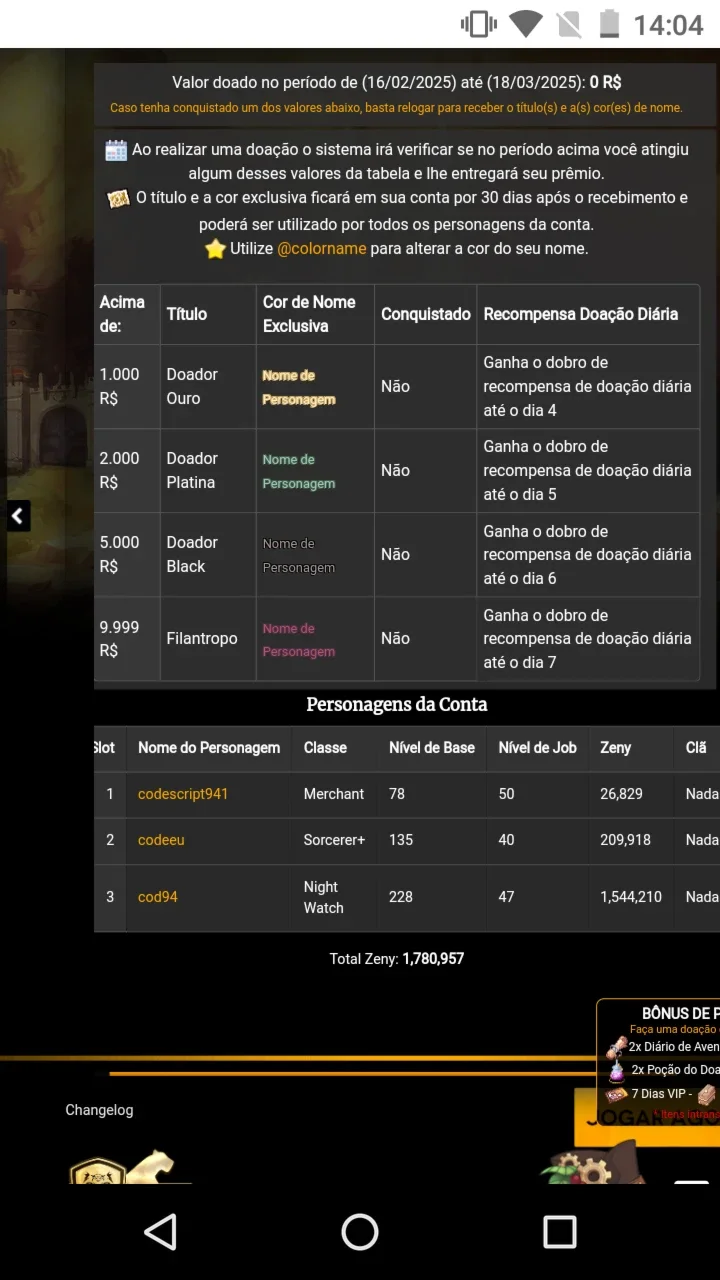This screenshot has width=720, height=1280.
Task: Click base level 228 for cod94
Action: [401, 897]
